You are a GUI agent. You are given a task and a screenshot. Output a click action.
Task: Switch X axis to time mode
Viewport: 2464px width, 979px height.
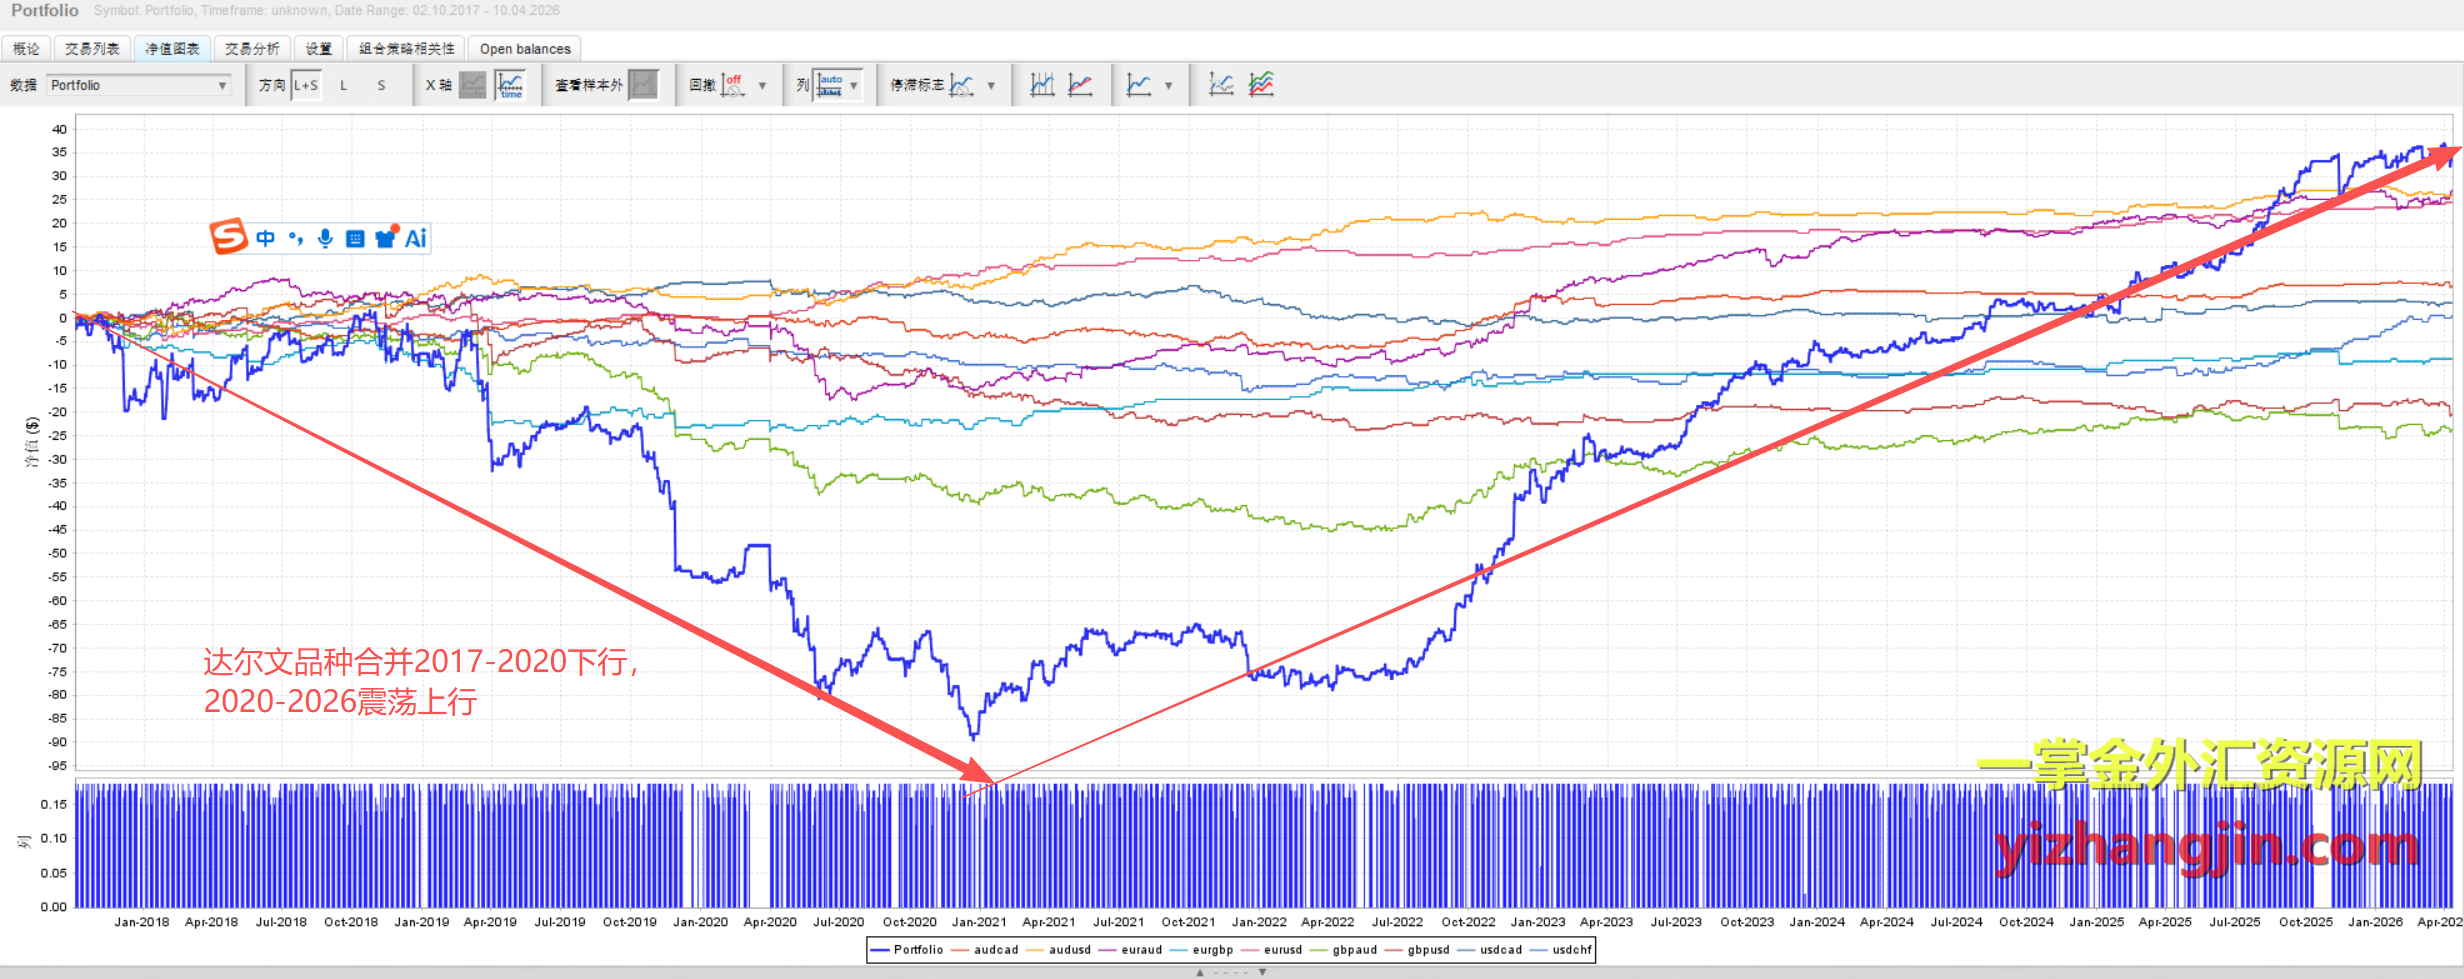(510, 85)
